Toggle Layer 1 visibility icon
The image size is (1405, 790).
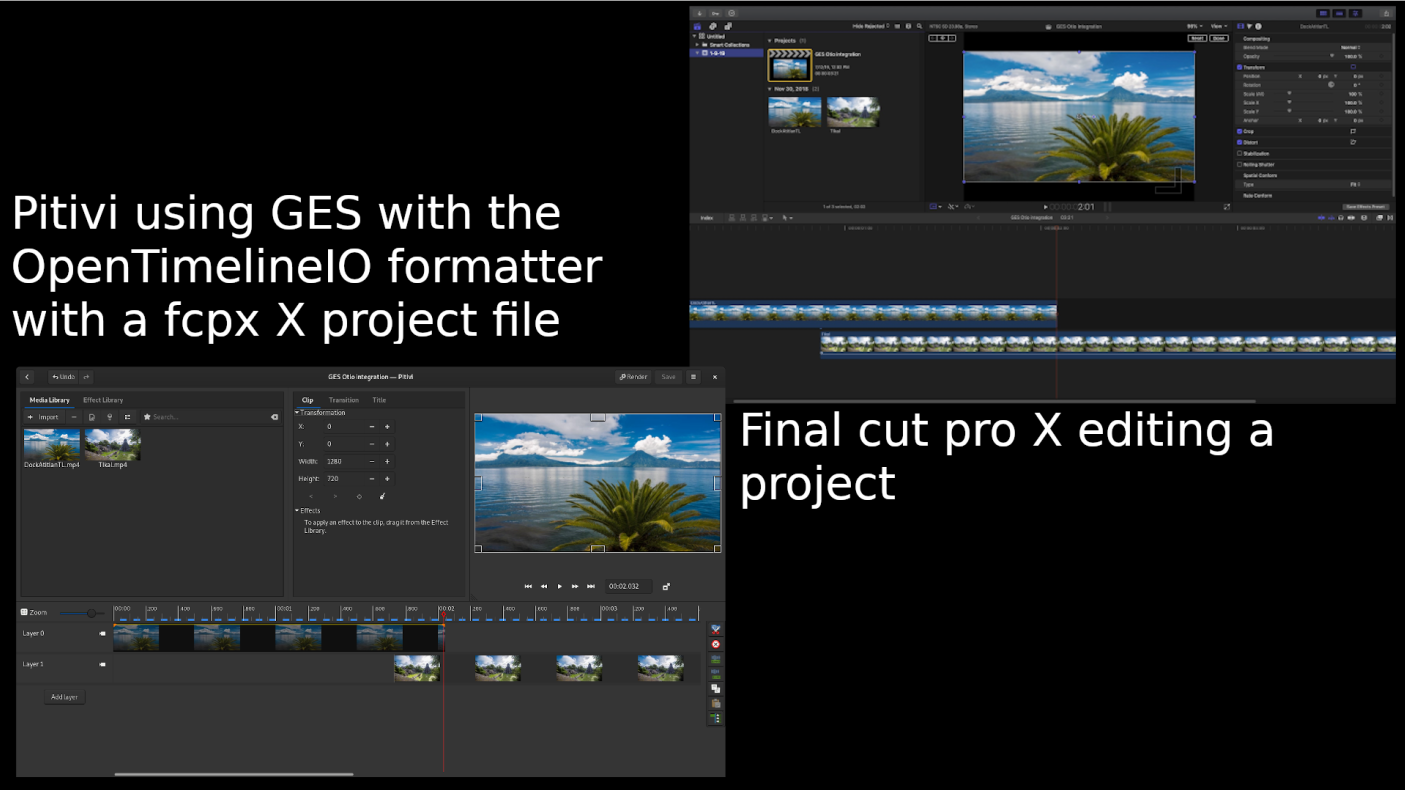[x=102, y=664]
